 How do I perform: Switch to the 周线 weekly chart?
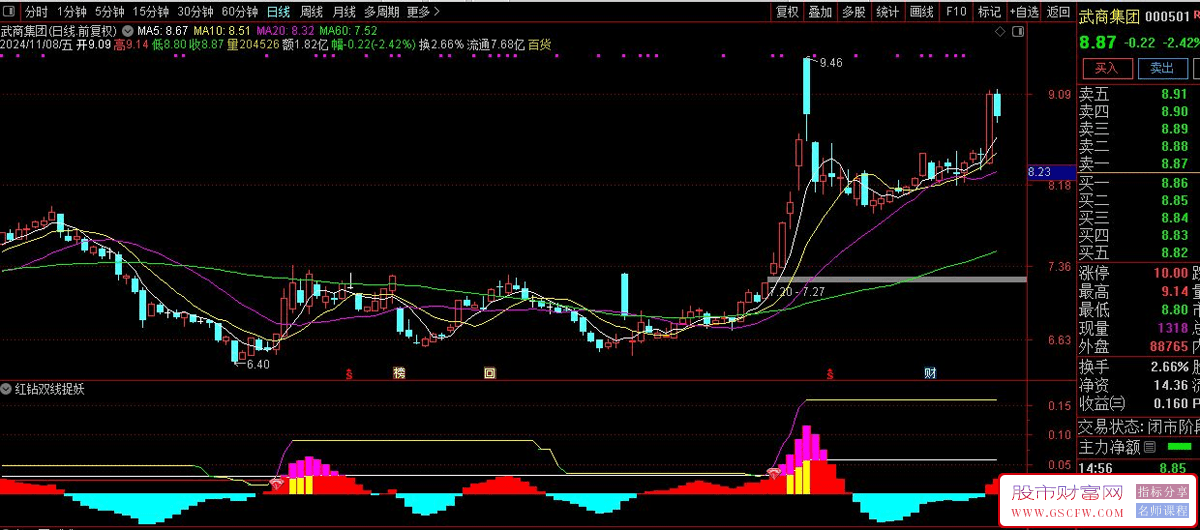point(312,12)
